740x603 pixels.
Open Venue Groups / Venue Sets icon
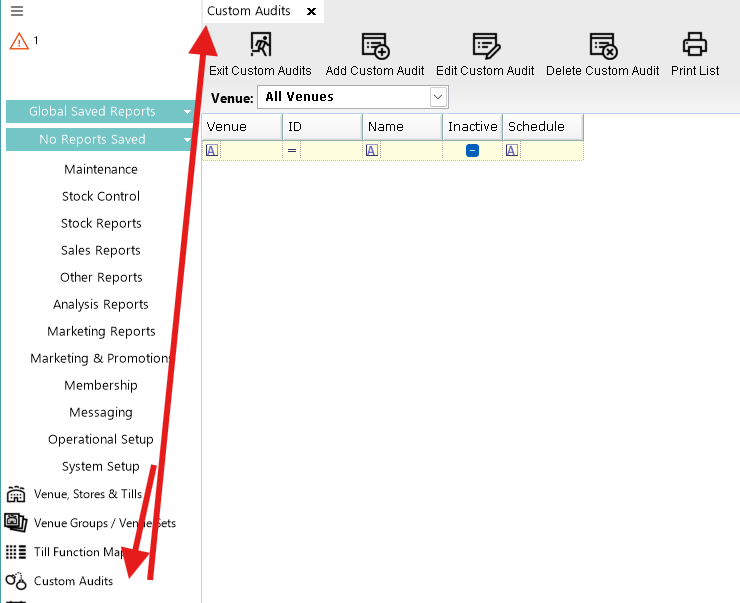pyautogui.click(x=16, y=523)
